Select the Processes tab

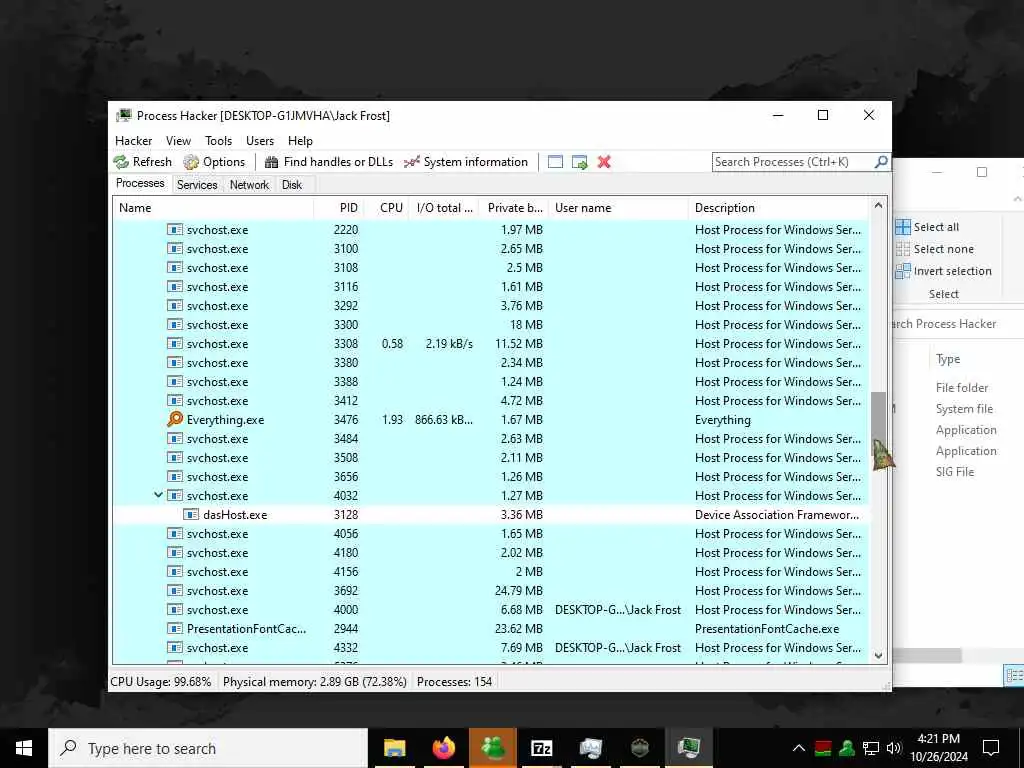click(x=140, y=184)
